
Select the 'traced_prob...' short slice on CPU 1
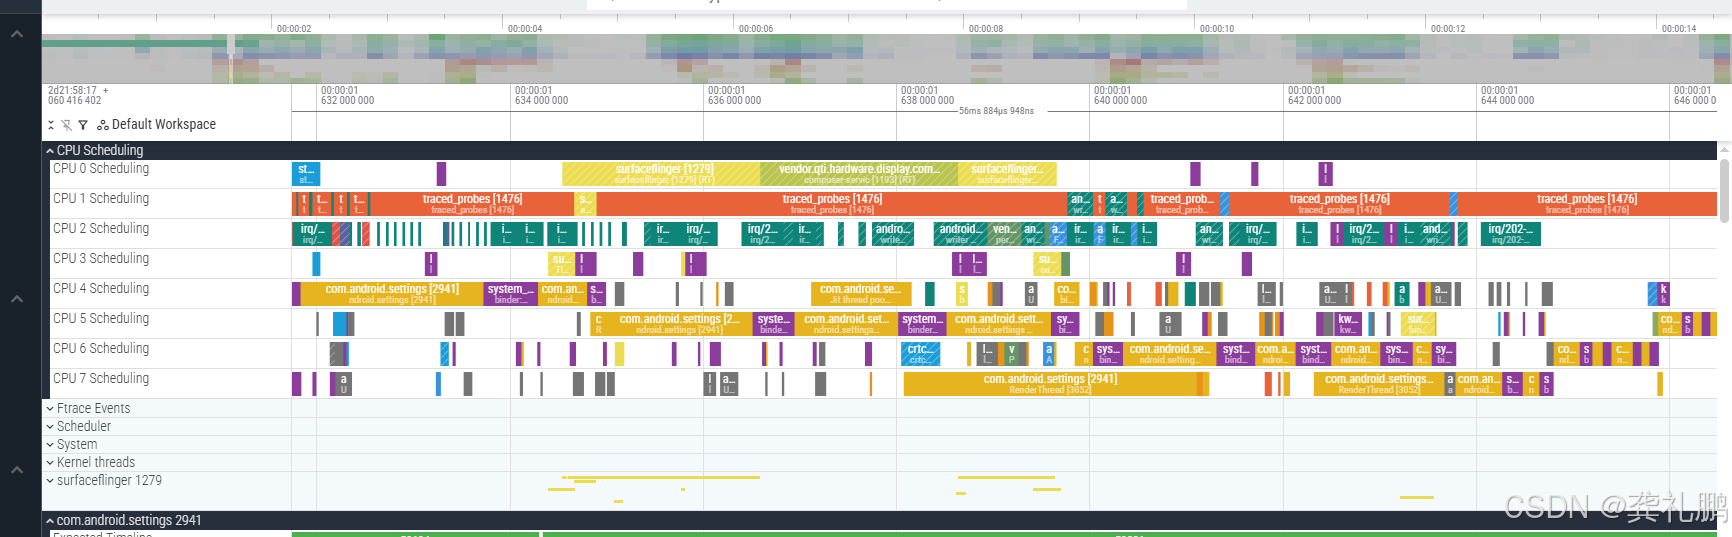[1181, 204]
